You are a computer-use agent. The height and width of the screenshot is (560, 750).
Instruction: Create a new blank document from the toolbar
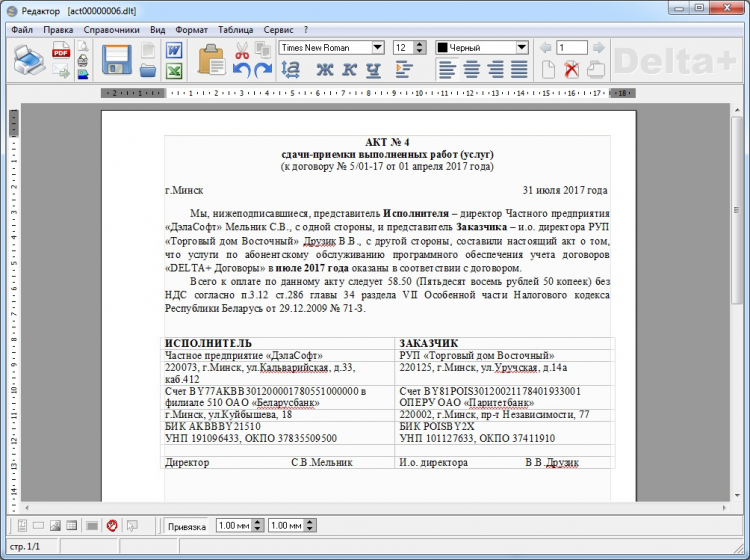pyautogui.click(x=148, y=50)
